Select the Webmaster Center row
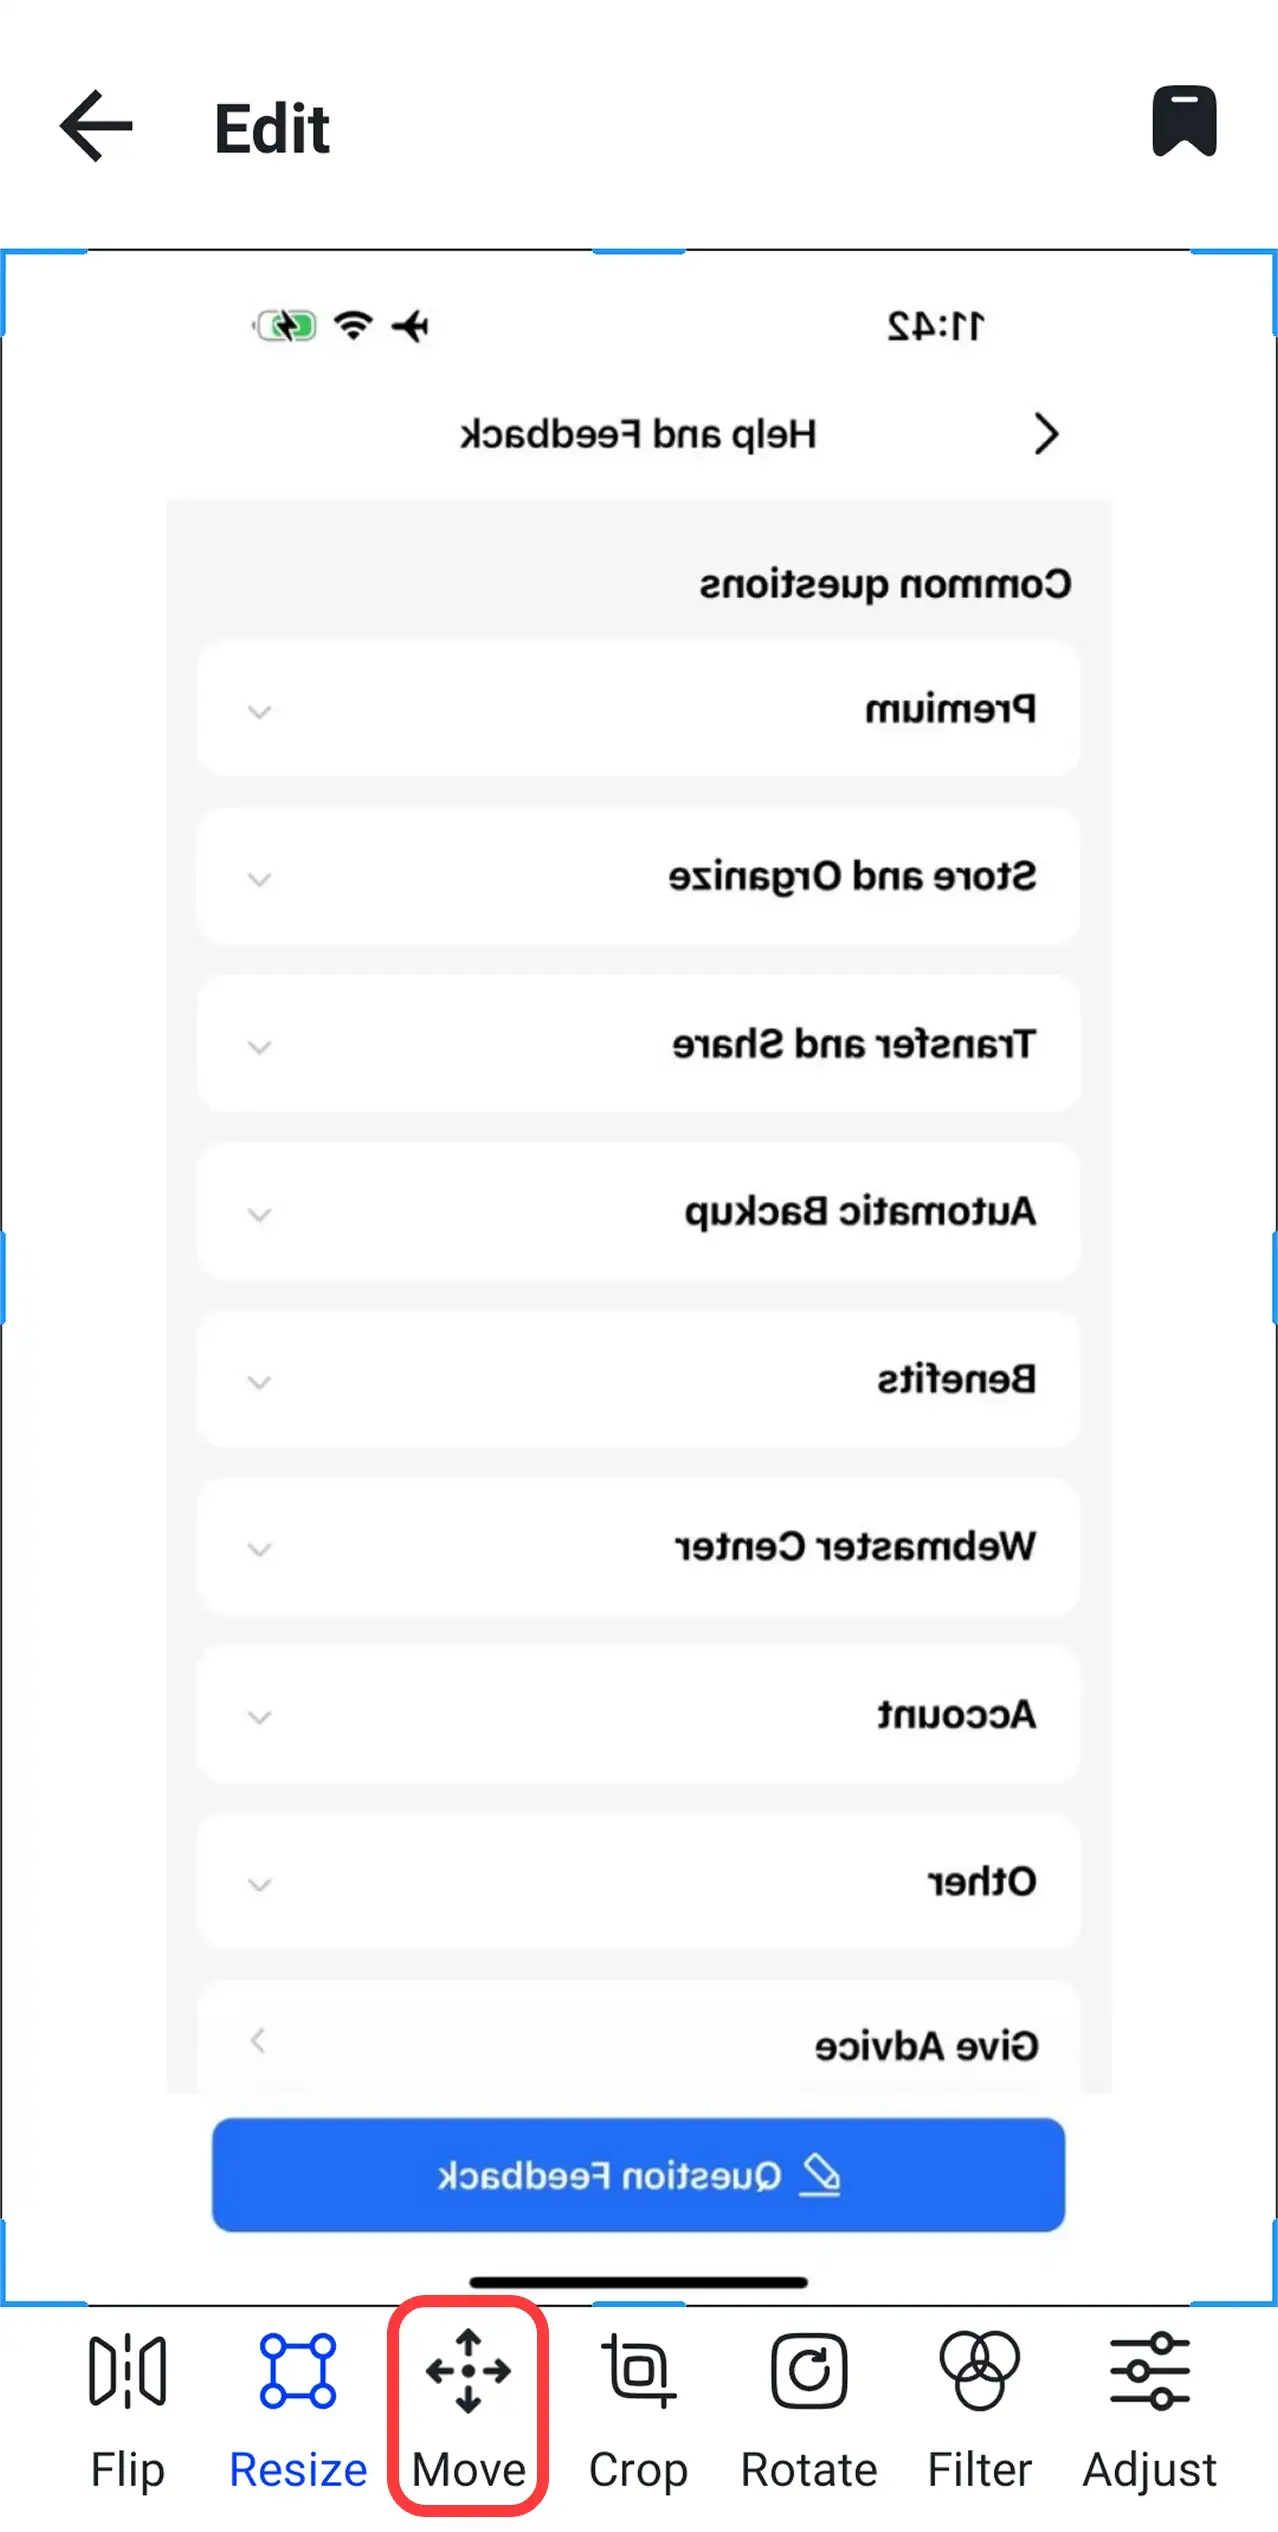Screen dimensions: 1278x2532 [638, 1548]
